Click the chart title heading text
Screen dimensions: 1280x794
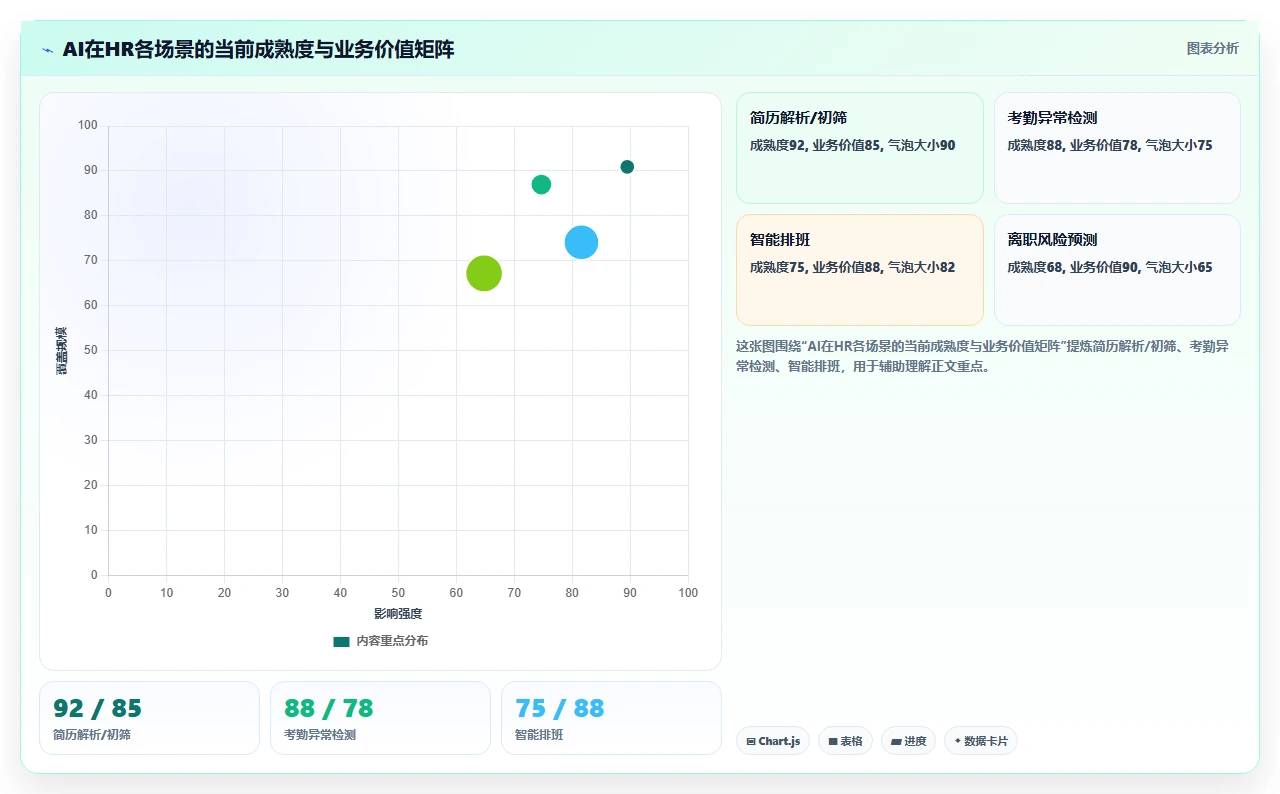pyautogui.click(x=258, y=49)
